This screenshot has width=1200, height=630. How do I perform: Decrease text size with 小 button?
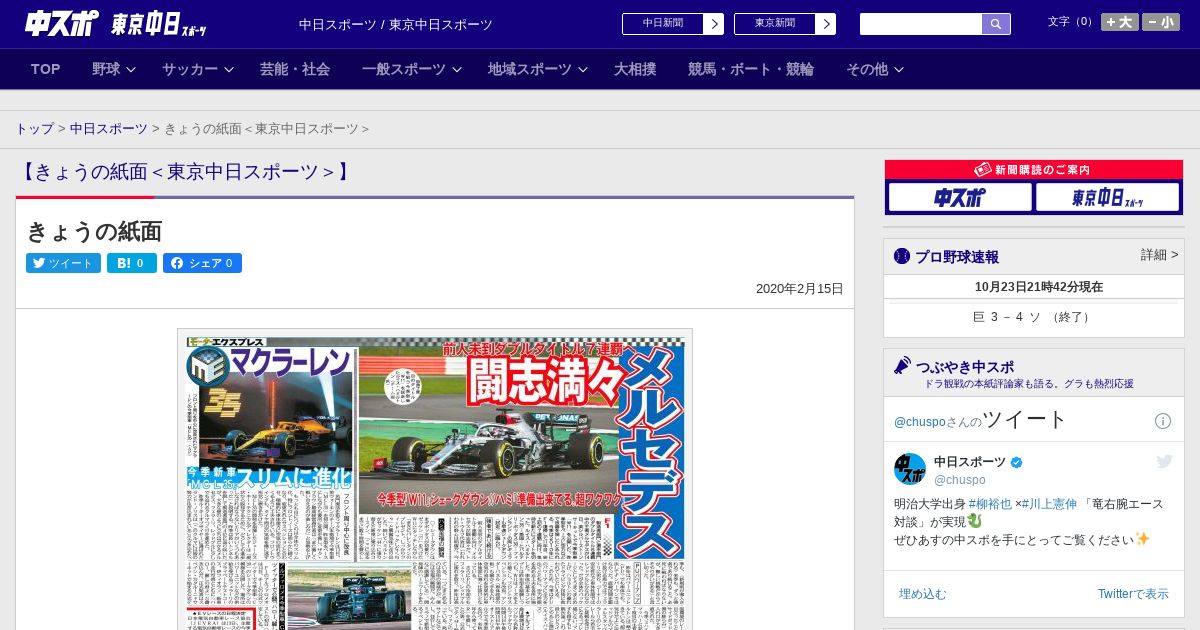coord(1161,22)
